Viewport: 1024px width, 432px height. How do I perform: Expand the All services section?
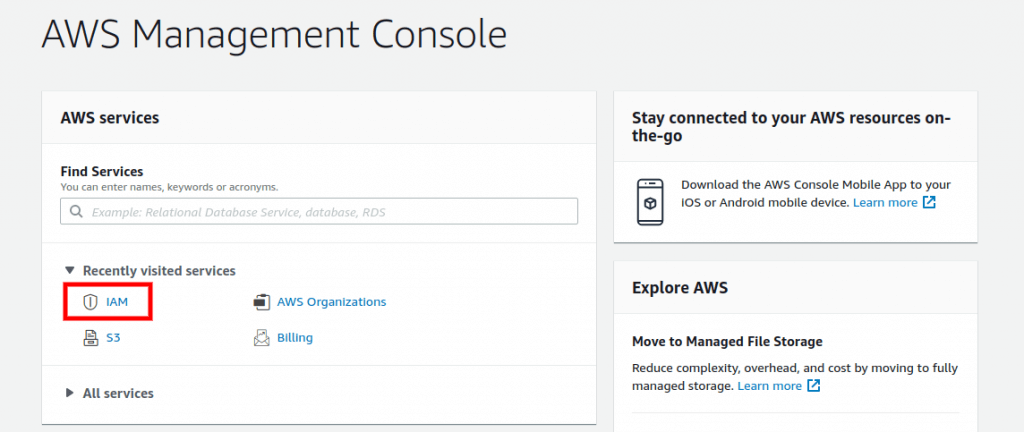[70, 393]
